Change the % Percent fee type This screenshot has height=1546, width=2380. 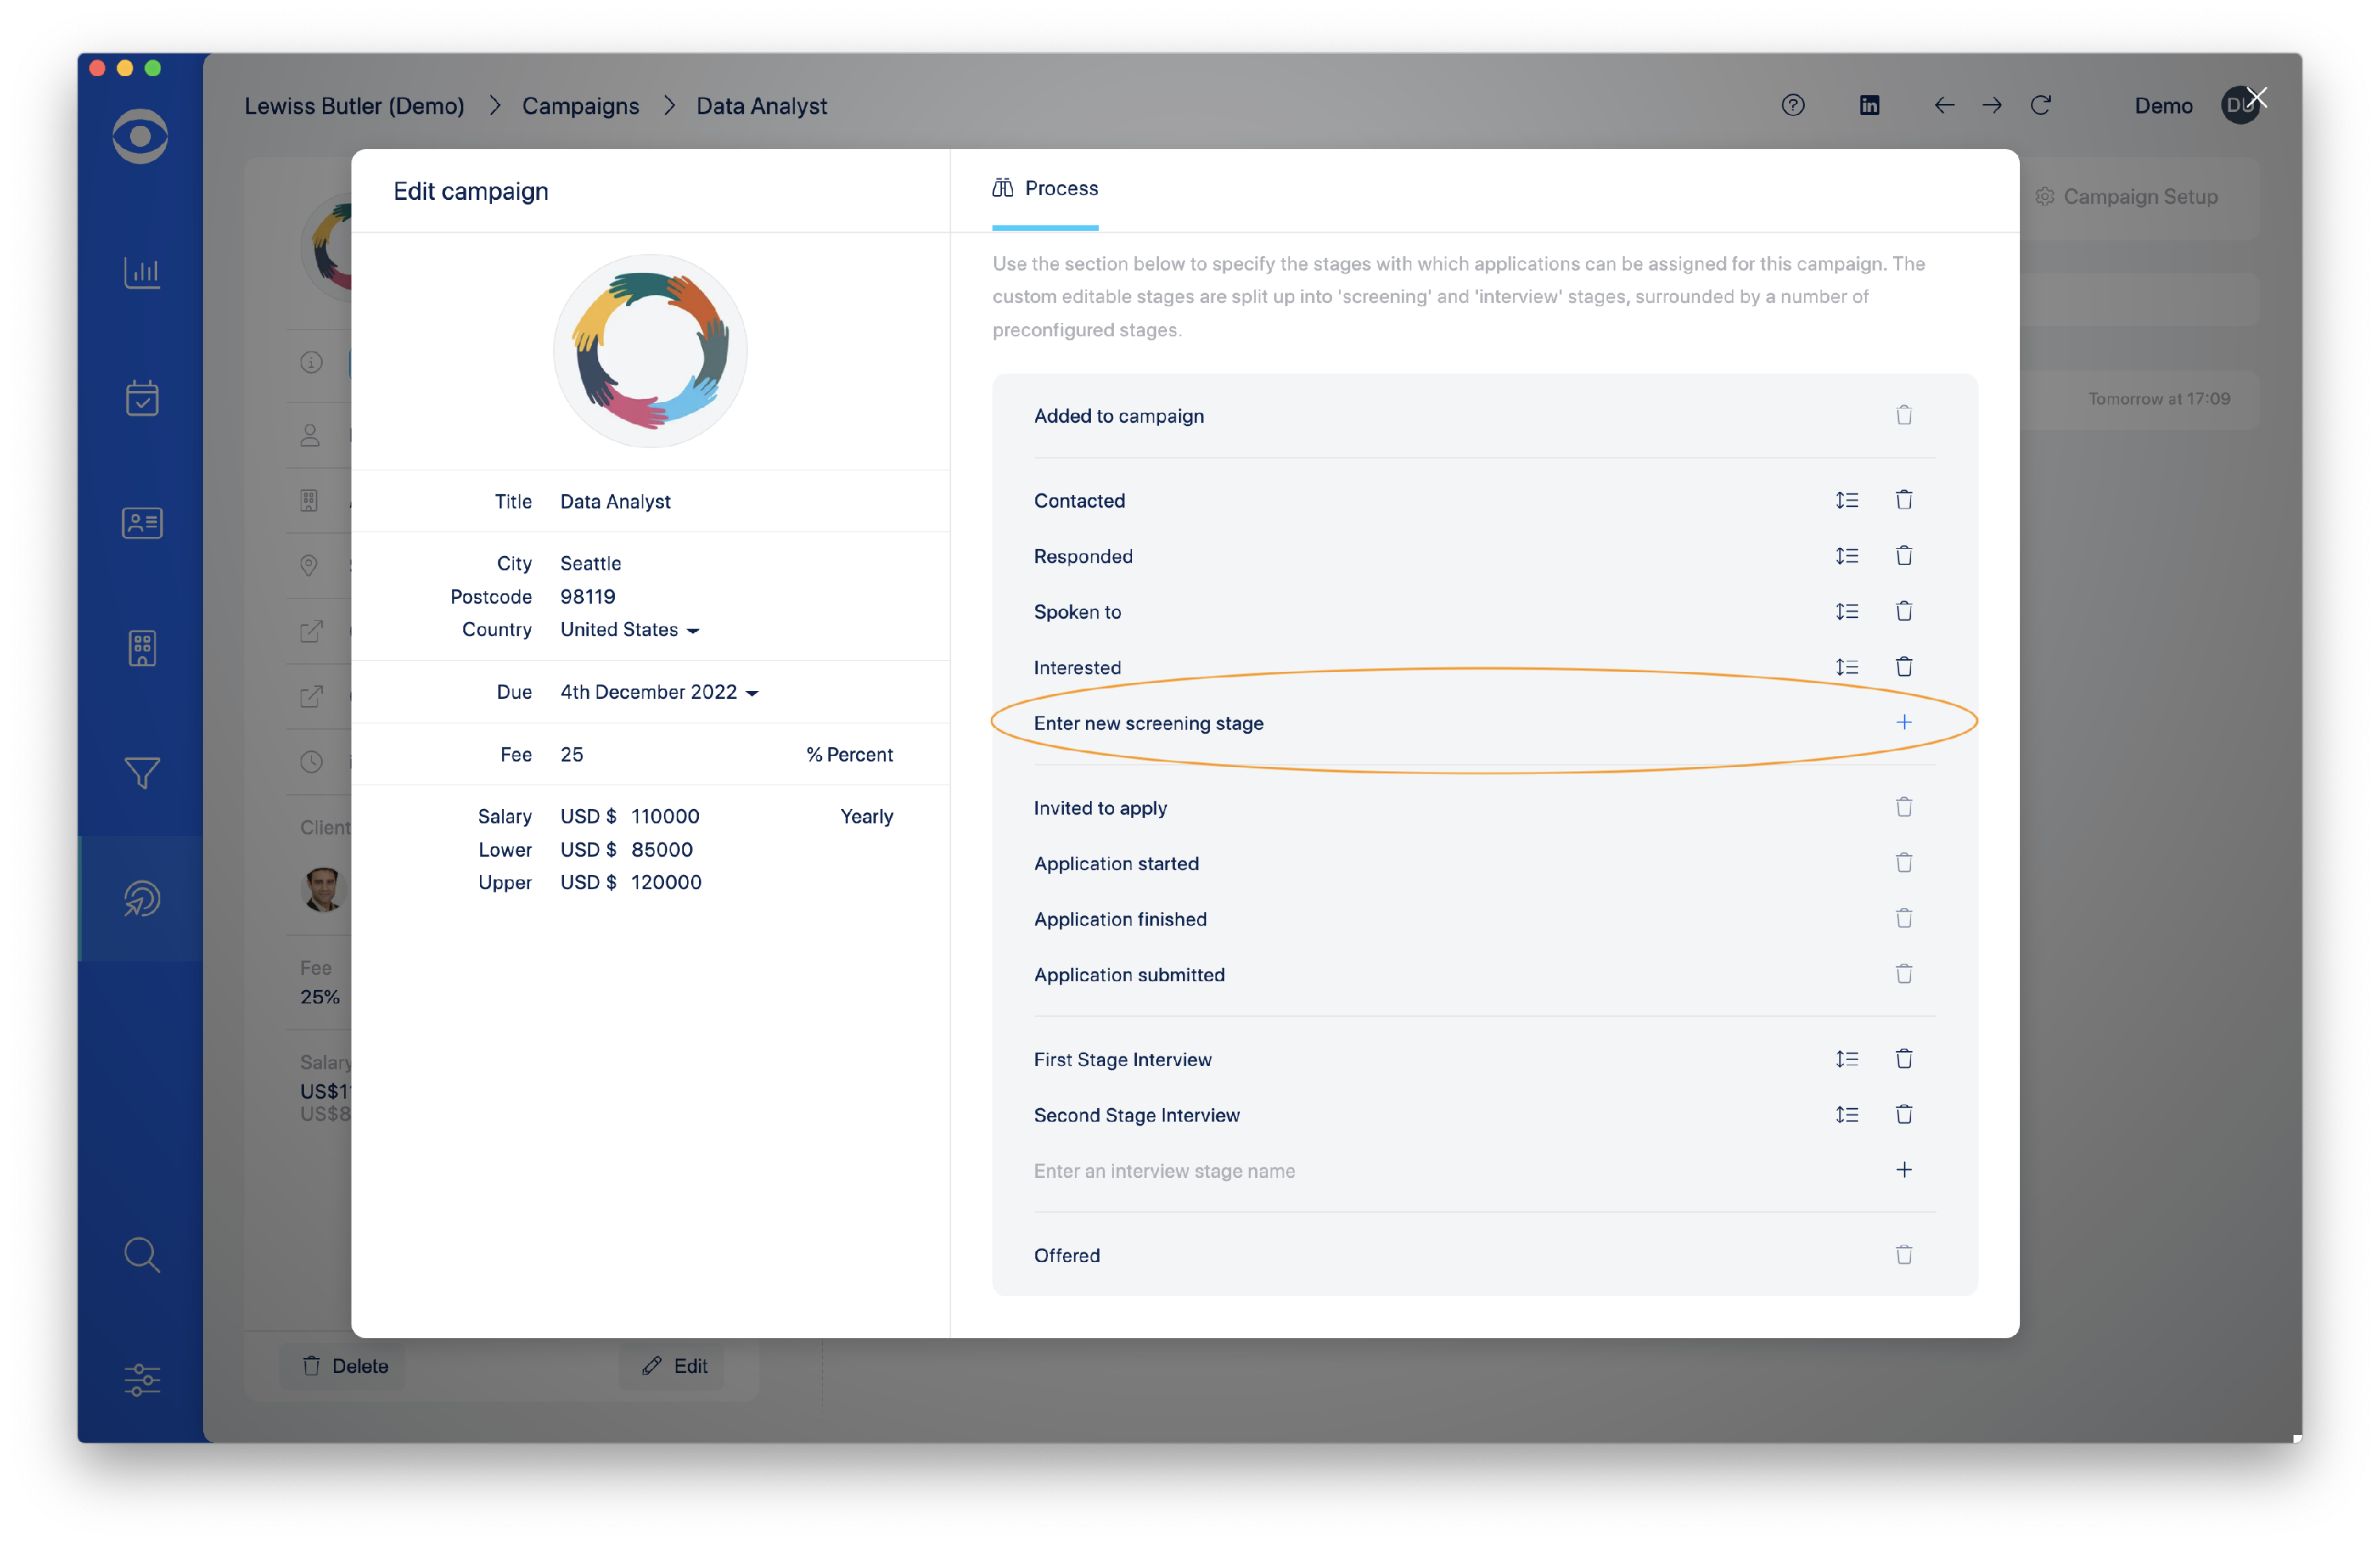(x=849, y=755)
